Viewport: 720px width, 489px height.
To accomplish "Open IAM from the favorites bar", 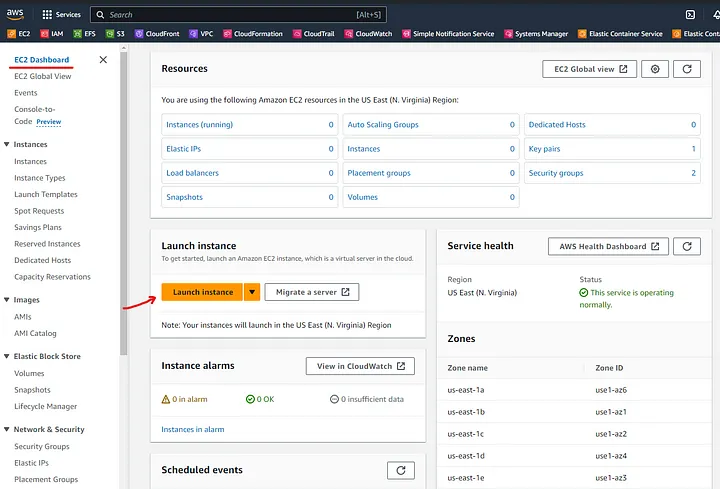I will [x=51, y=34].
